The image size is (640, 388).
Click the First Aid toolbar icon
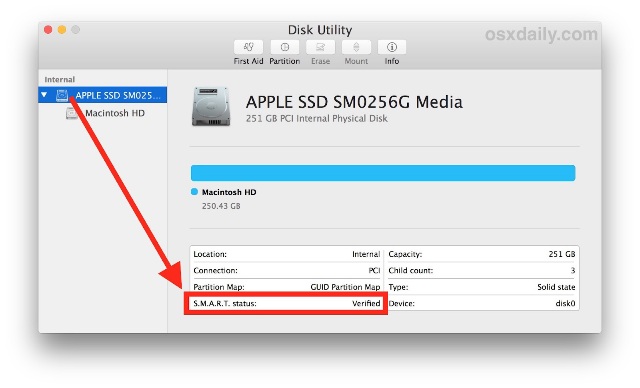248,47
